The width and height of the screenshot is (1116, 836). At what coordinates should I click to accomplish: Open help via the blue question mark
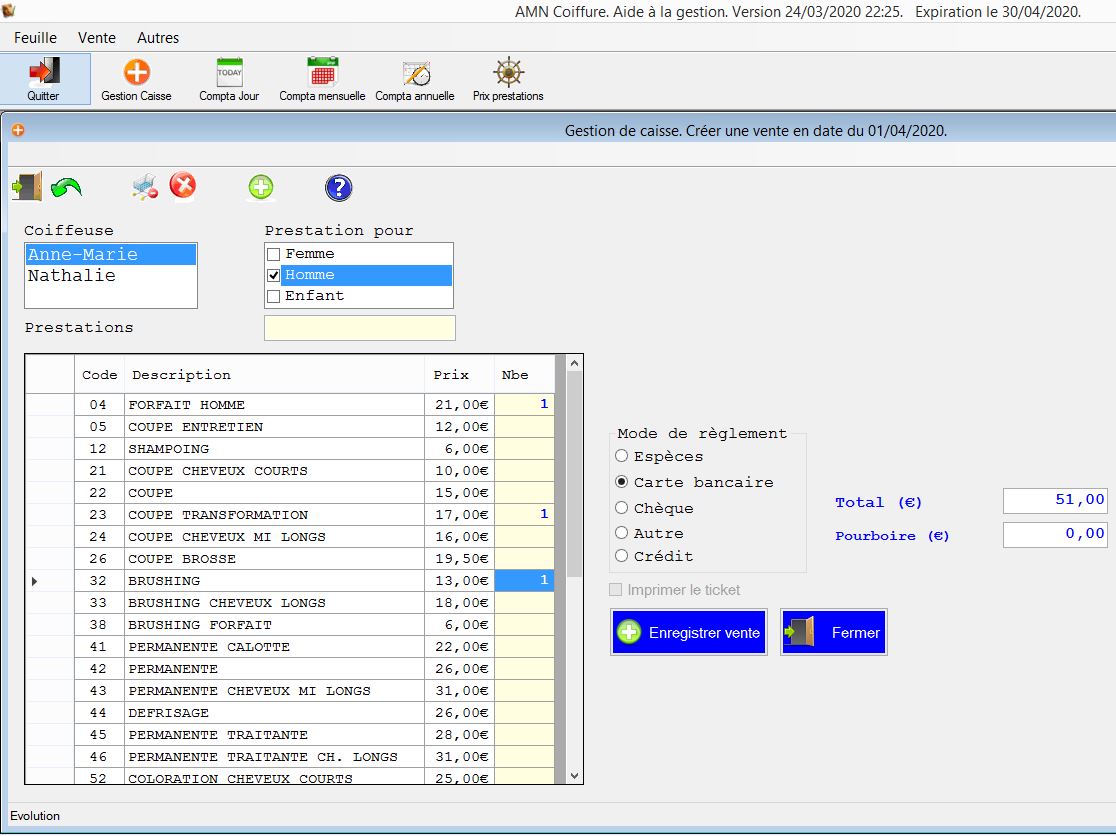(x=338, y=186)
